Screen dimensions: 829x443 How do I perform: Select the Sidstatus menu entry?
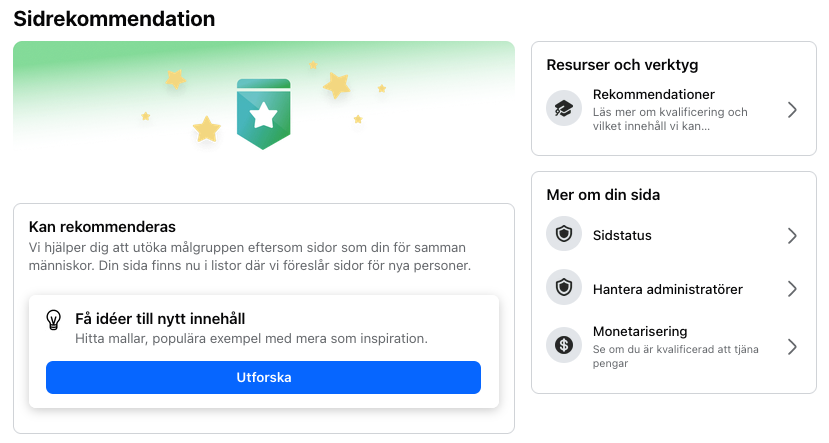(x=622, y=236)
